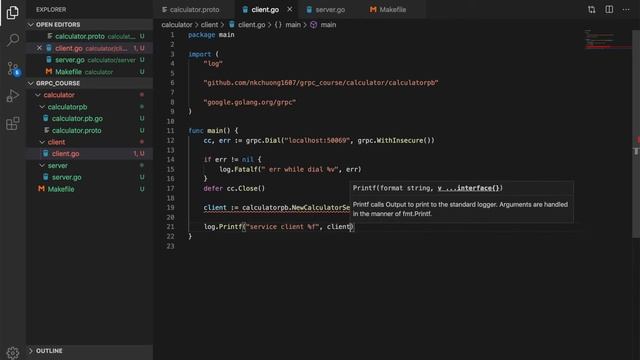This screenshot has width=640, height=360.
Task: Open the More Actions ellipsis menu
Action: point(626,9)
